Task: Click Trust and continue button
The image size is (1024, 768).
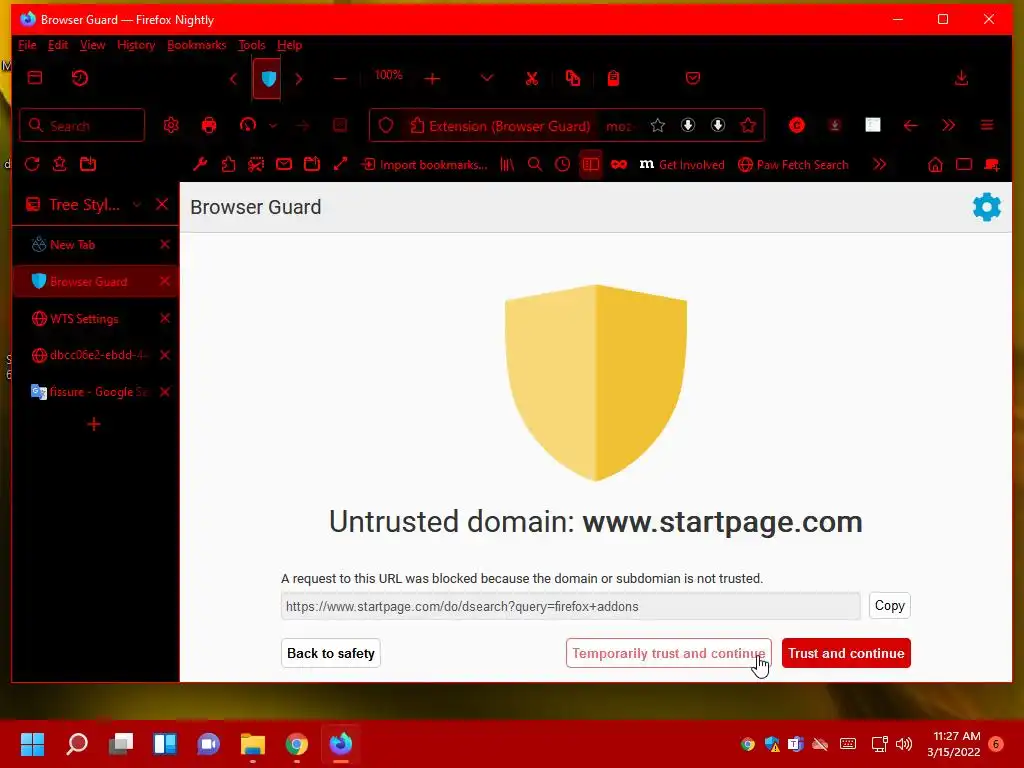Action: pyautogui.click(x=846, y=653)
